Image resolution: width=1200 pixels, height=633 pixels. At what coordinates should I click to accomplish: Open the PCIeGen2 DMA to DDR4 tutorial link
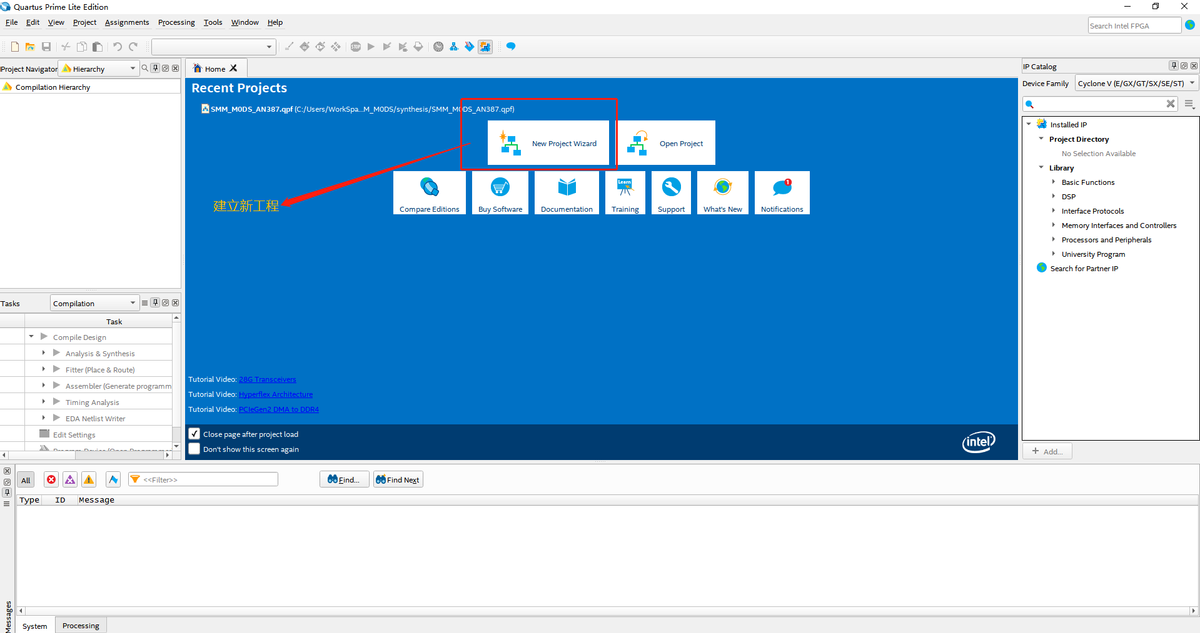coord(279,409)
